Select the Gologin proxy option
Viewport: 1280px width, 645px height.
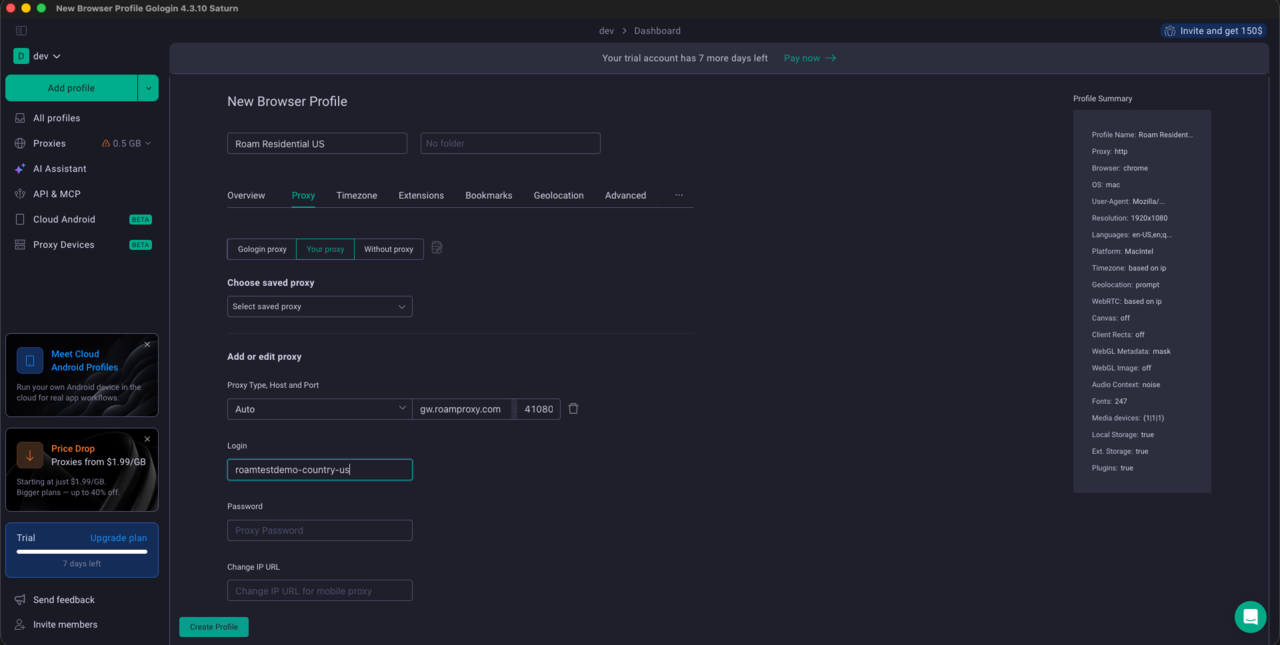pos(262,249)
